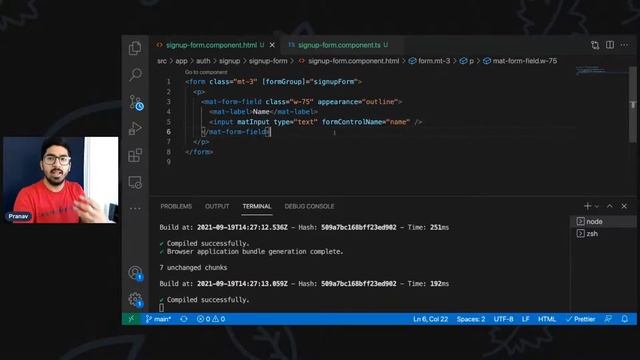Place cursor on closing form tag line 8
Viewport: 640px width, 360px height.
pyautogui.click(x=199, y=152)
